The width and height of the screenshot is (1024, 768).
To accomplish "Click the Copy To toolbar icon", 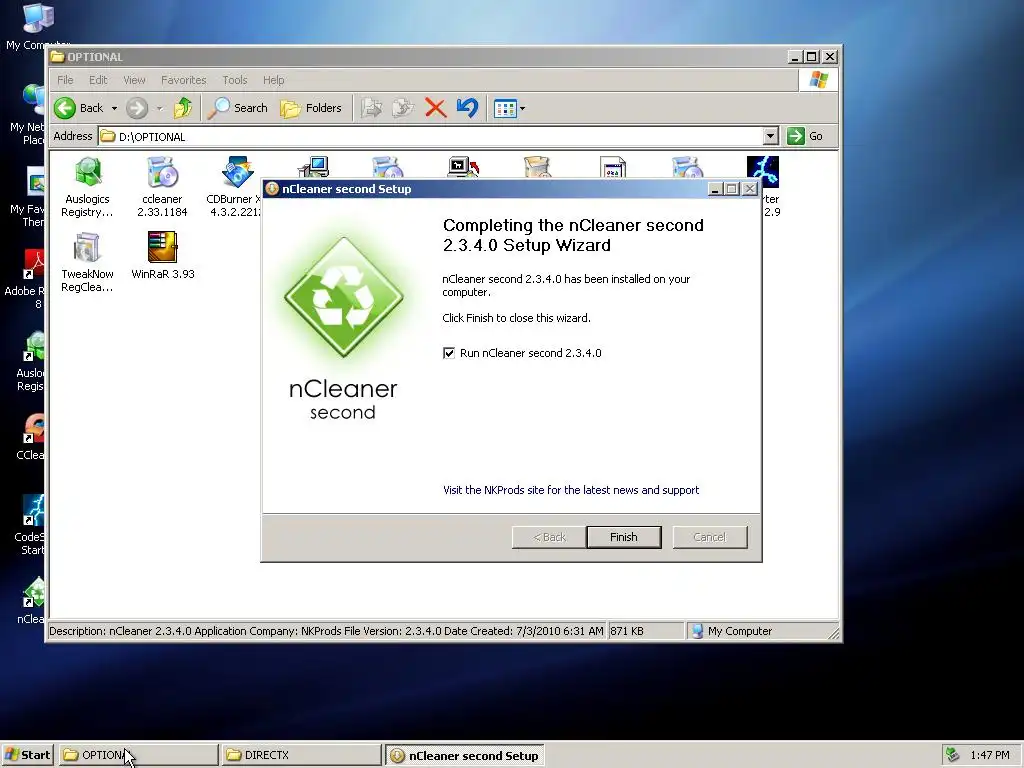I will pyautogui.click(x=403, y=108).
